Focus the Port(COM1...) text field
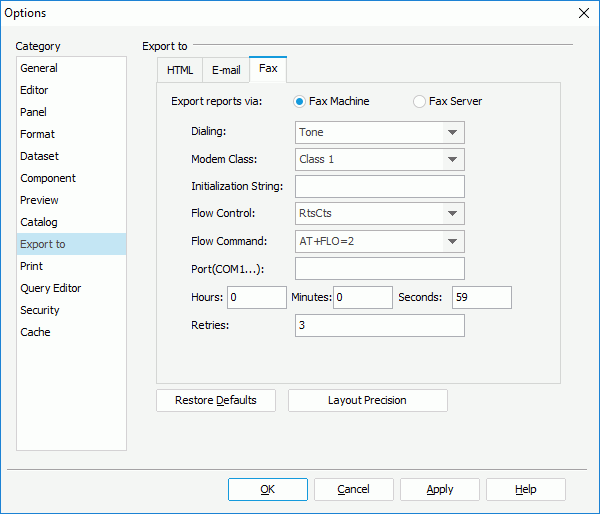The image size is (600, 514). (x=379, y=268)
